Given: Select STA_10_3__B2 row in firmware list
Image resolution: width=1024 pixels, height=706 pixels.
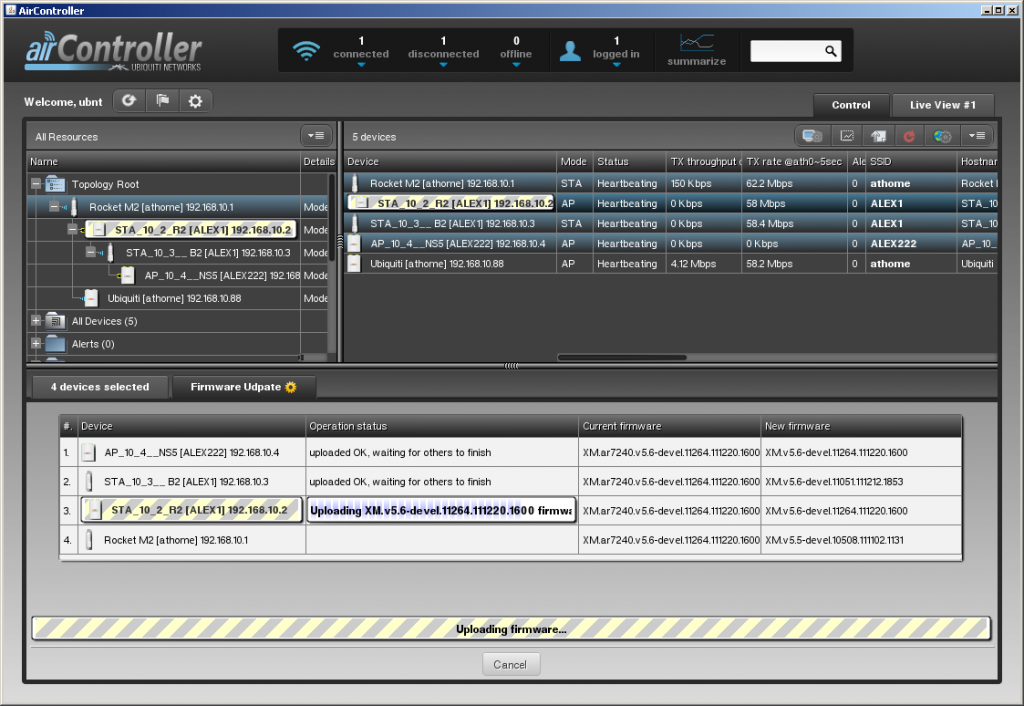Looking at the screenshot, I should [511, 481].
